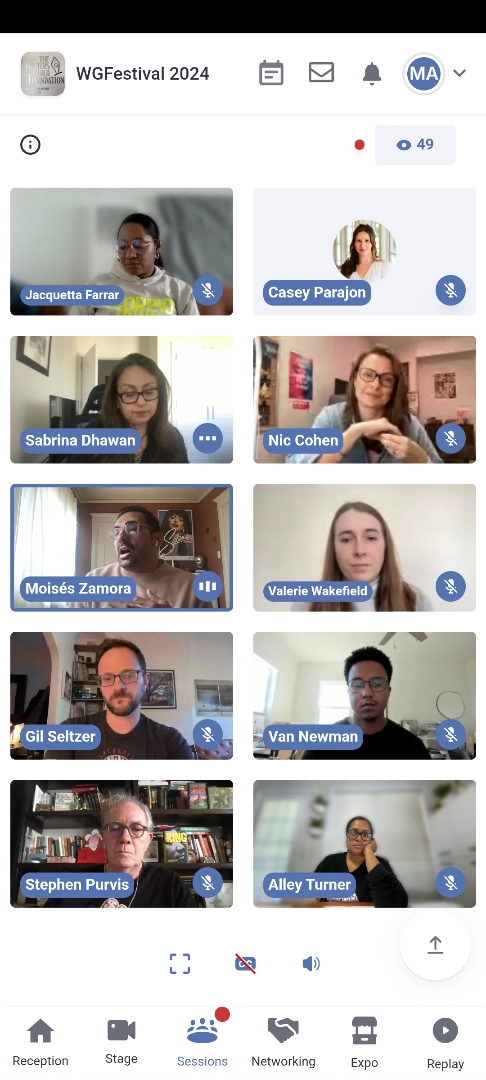Open the MA user avatar menu

[x=423, y=73]
